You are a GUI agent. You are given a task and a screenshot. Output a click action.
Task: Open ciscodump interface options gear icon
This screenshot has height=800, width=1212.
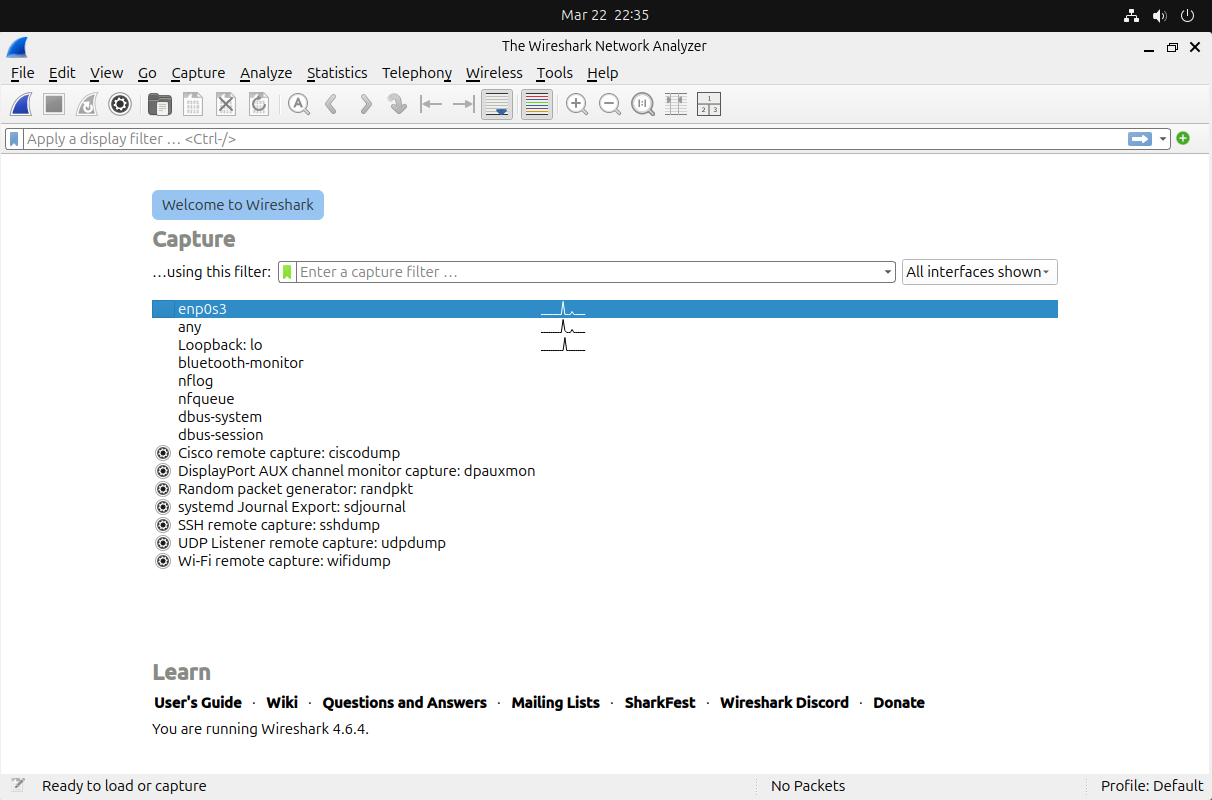point(163,453)
